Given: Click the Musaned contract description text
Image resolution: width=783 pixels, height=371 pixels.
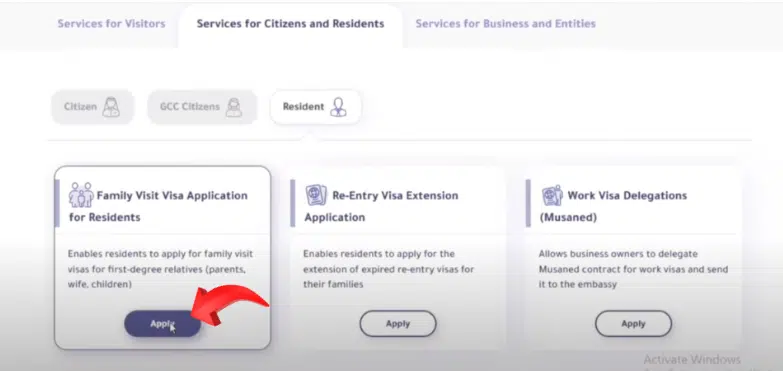Looking at the screenshot, I should click(633, 269).
